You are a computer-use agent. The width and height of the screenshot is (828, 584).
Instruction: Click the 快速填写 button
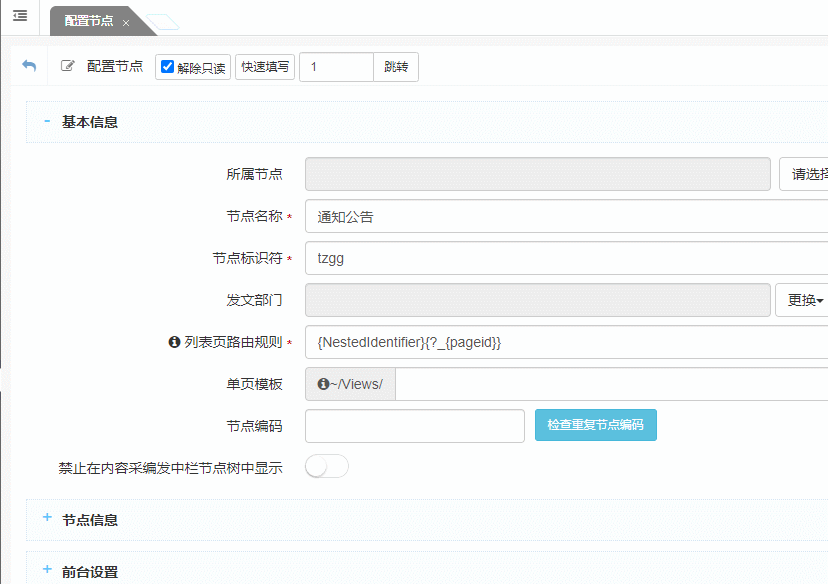coord(265,67)
